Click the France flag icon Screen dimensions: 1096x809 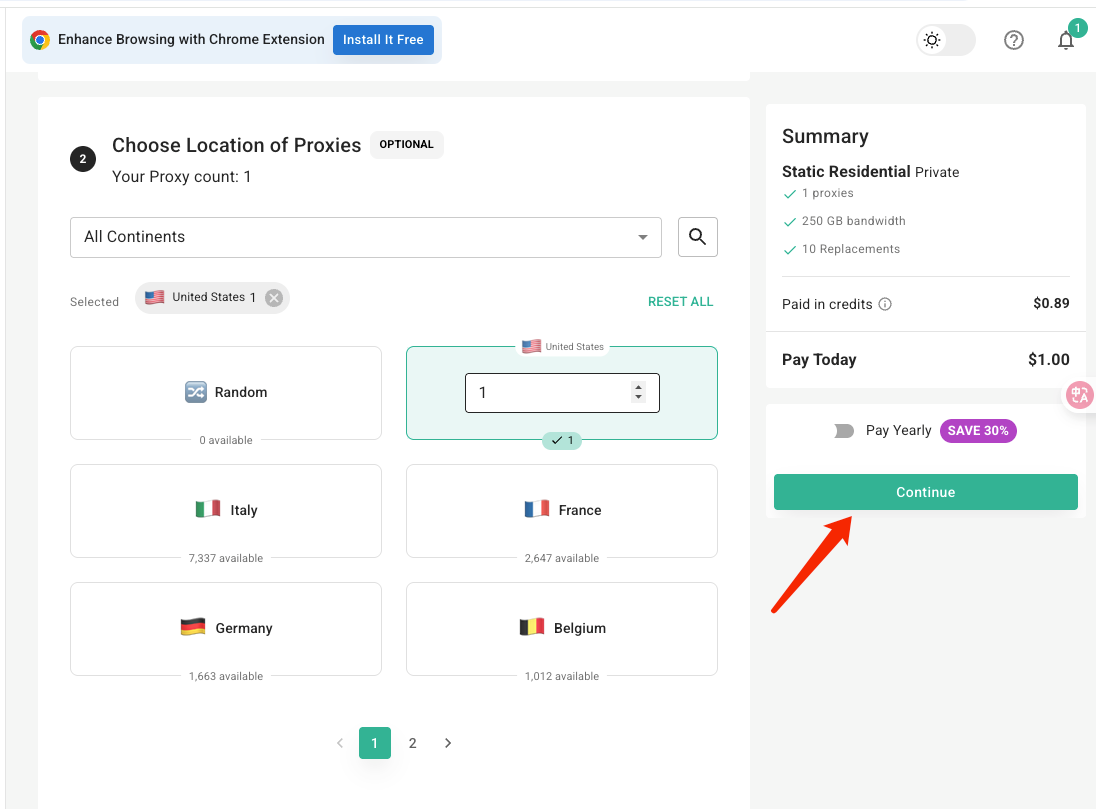click(537, 509)
